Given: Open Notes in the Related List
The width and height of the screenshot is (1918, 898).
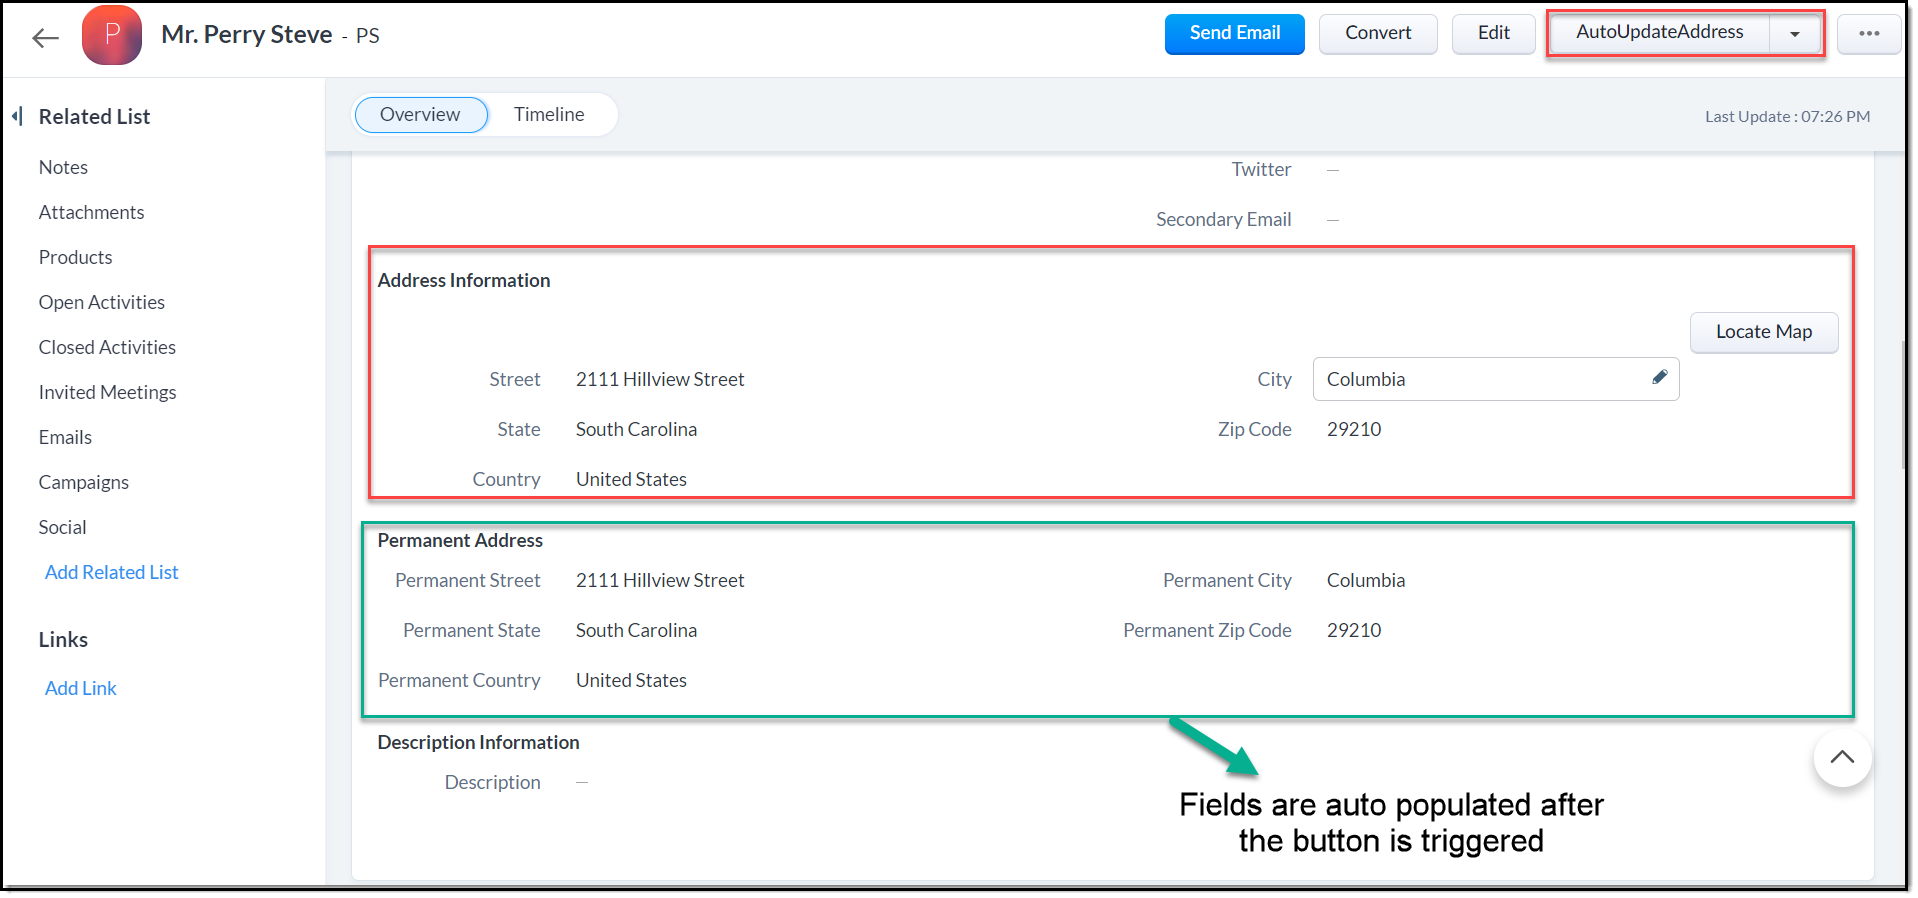Looking at the screenshot, I should tap(63, 167).
